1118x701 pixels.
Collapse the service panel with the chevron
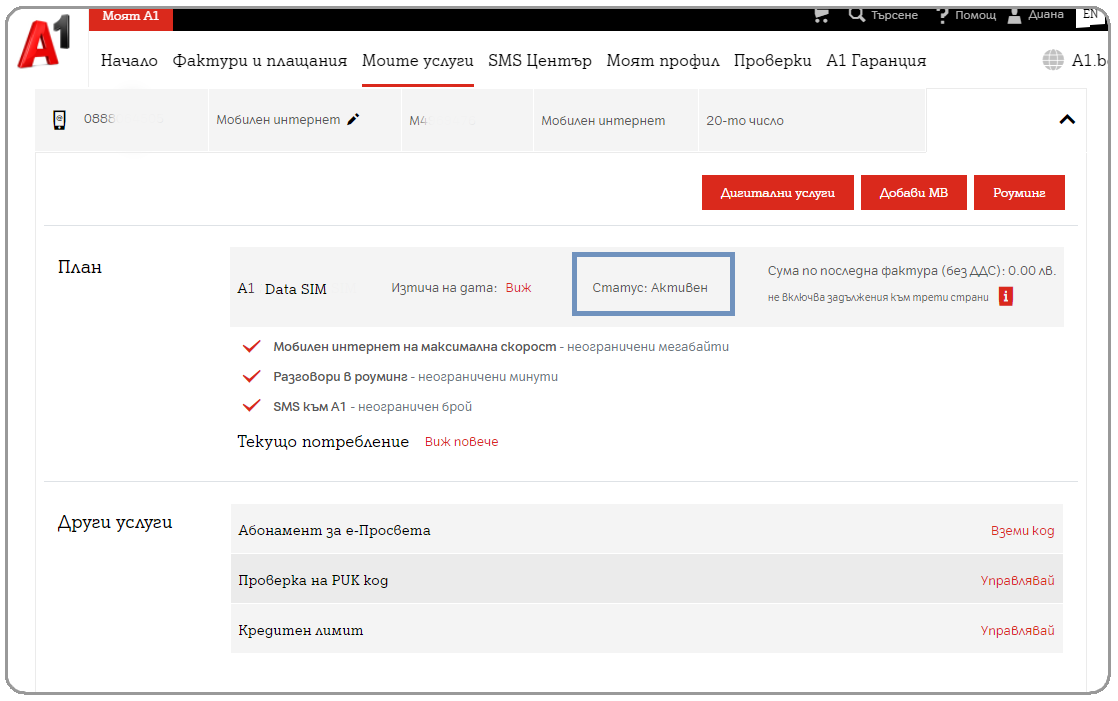[x=1067, y=120]
